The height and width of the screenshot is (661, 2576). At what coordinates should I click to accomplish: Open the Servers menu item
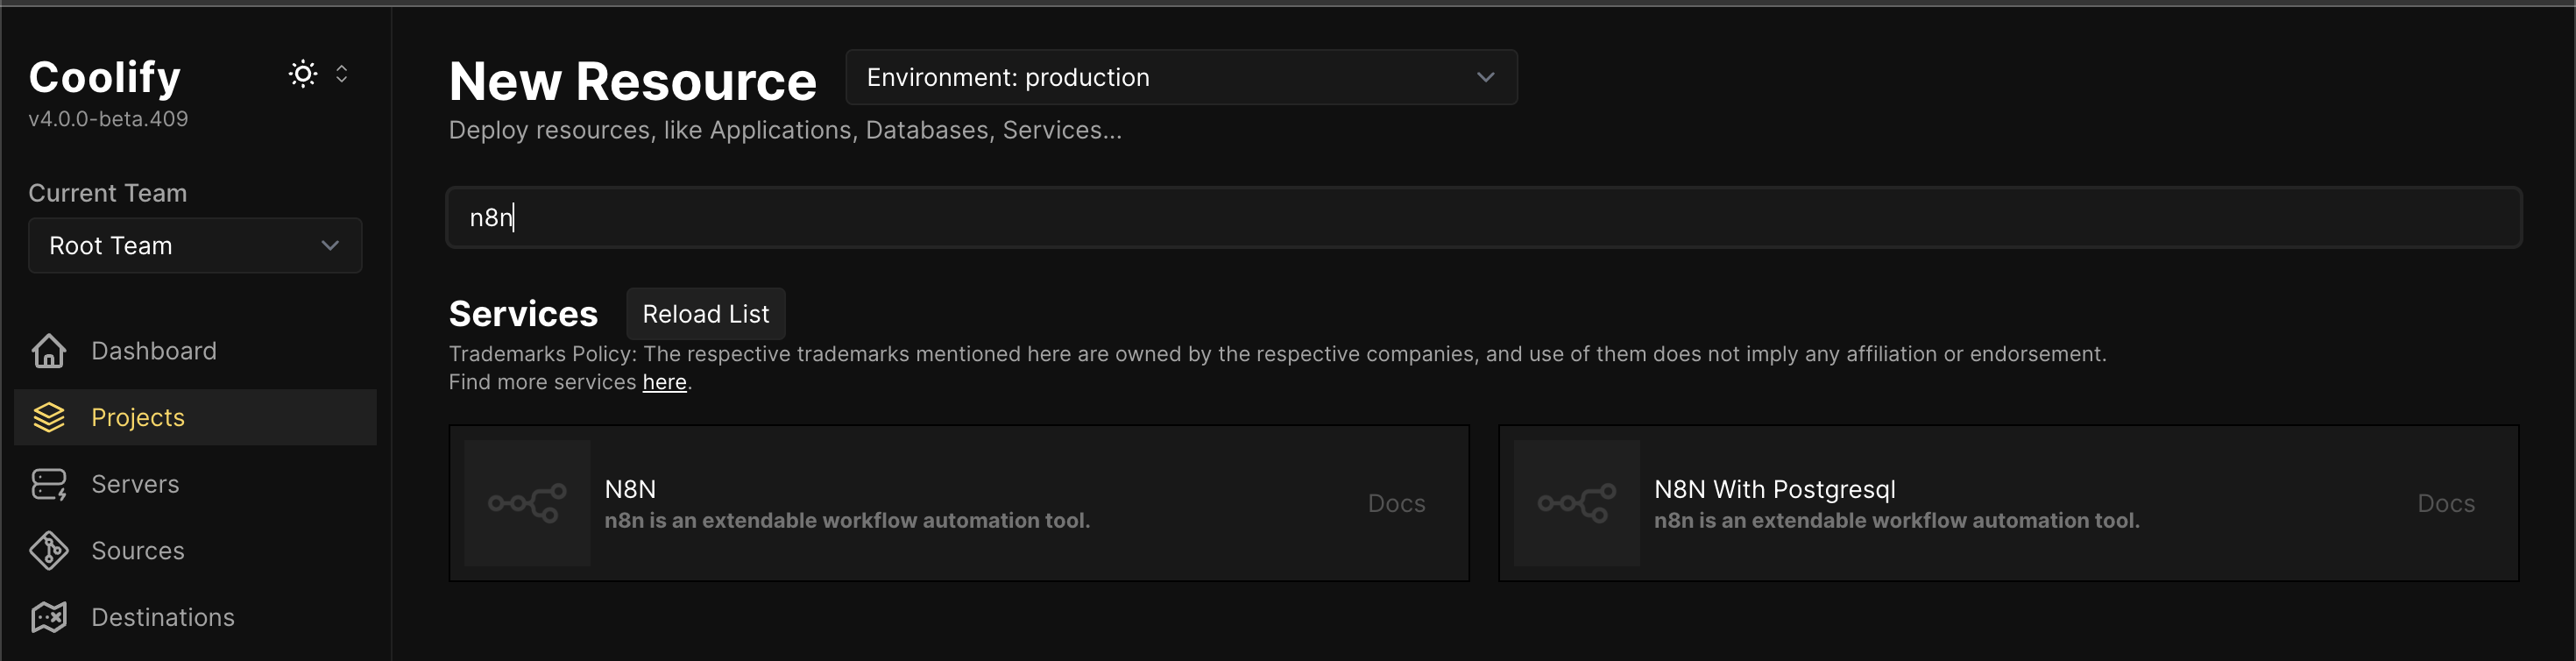(x=195, y=484)
